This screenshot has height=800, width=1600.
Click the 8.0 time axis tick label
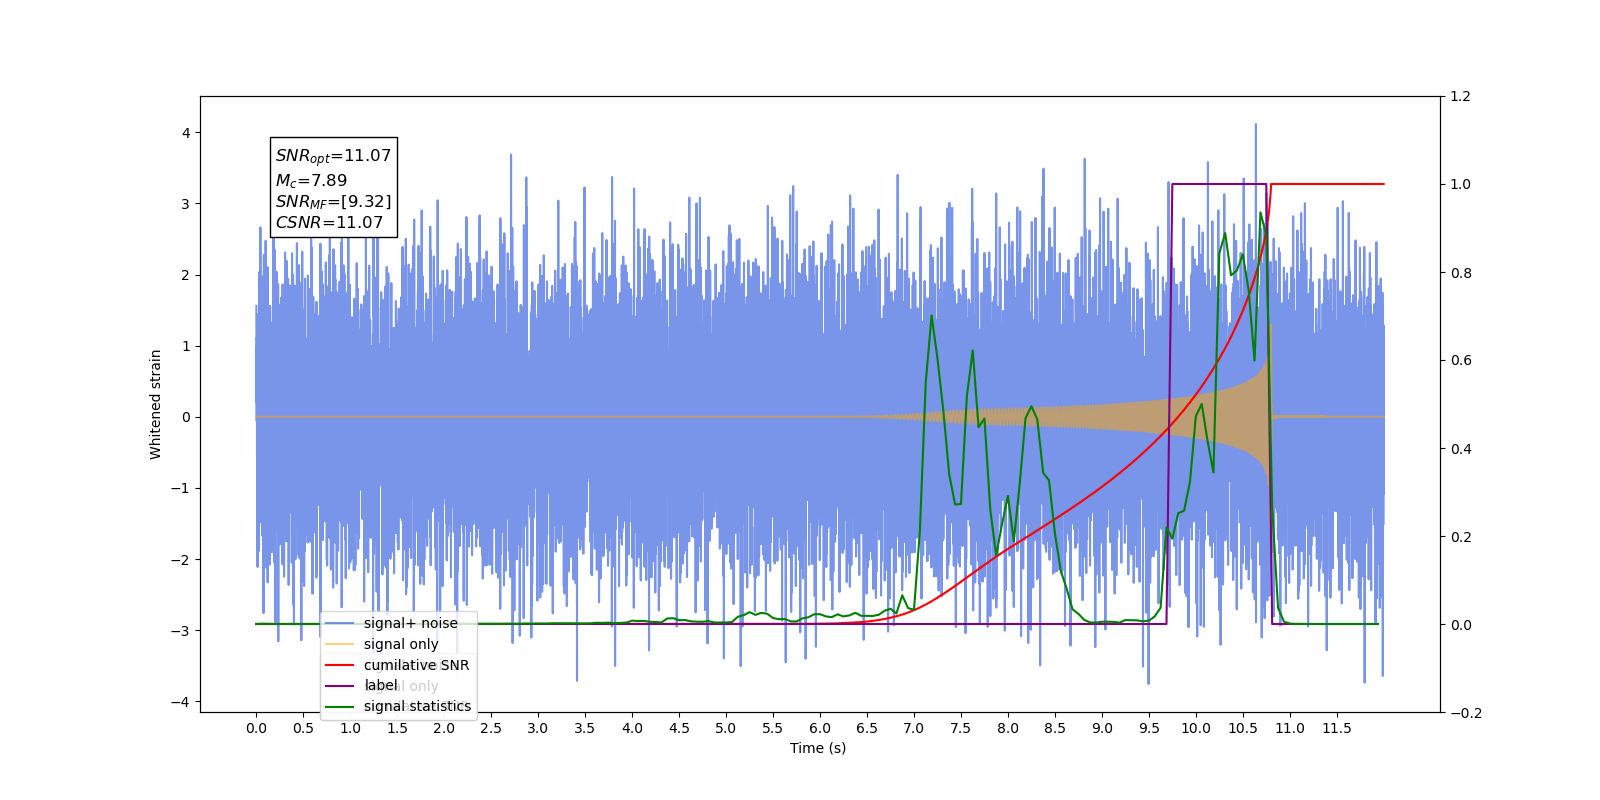[1008, 728]
